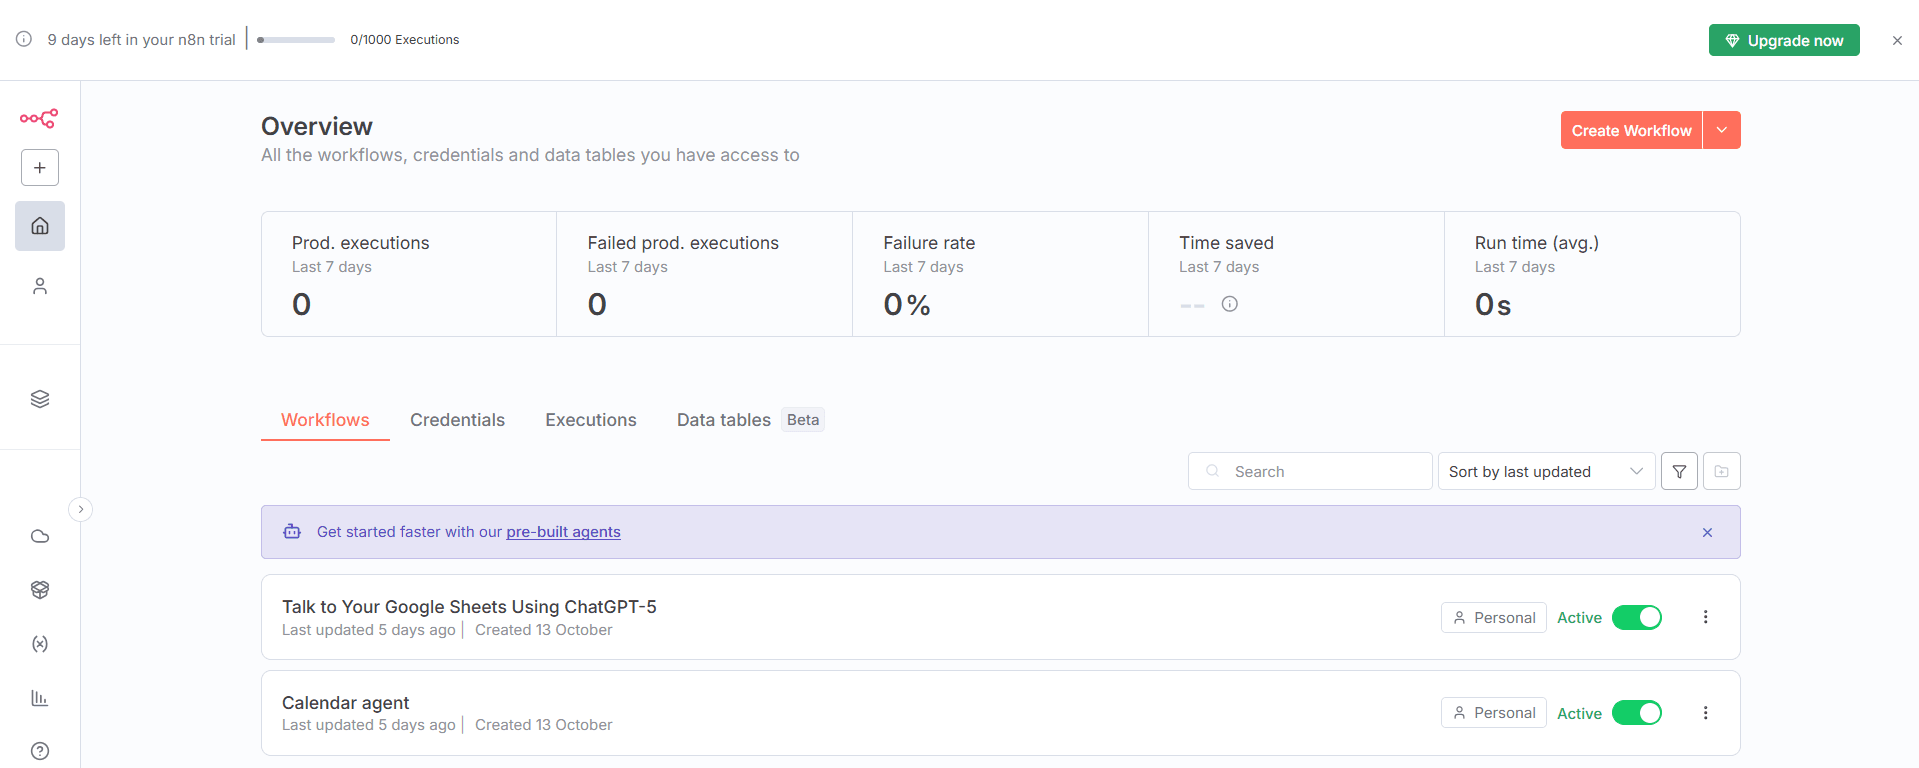
Task: Switch to the Credentials tab
Action: 457,420
